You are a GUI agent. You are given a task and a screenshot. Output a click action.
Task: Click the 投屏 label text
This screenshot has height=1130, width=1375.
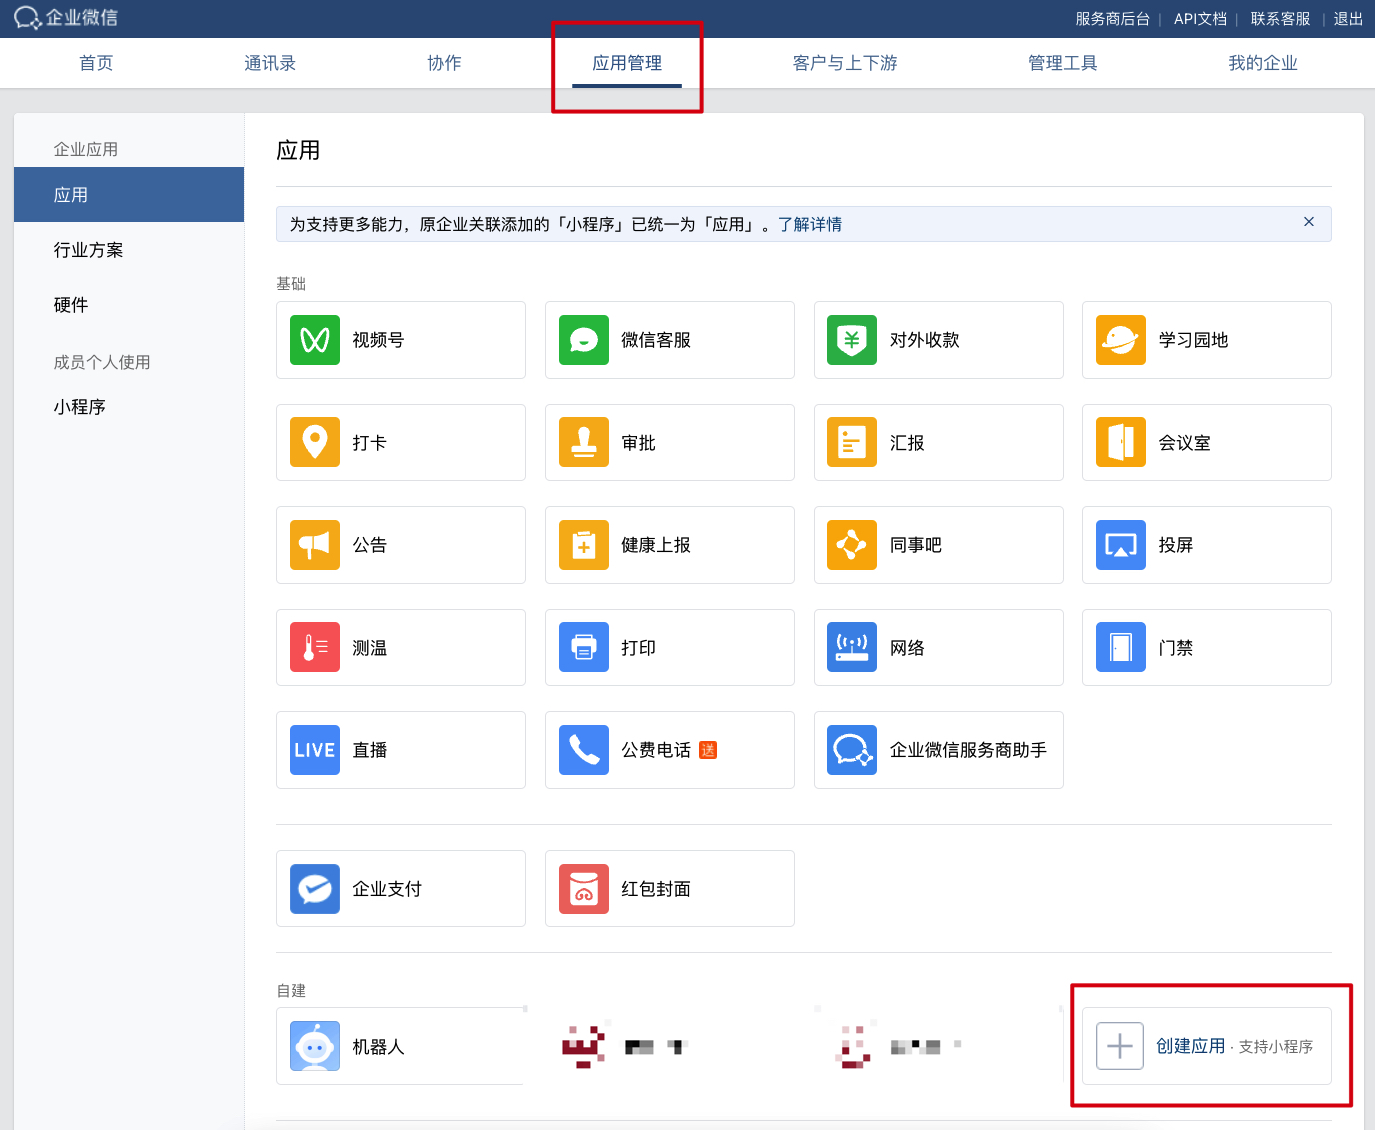(x=1176, y=545)
